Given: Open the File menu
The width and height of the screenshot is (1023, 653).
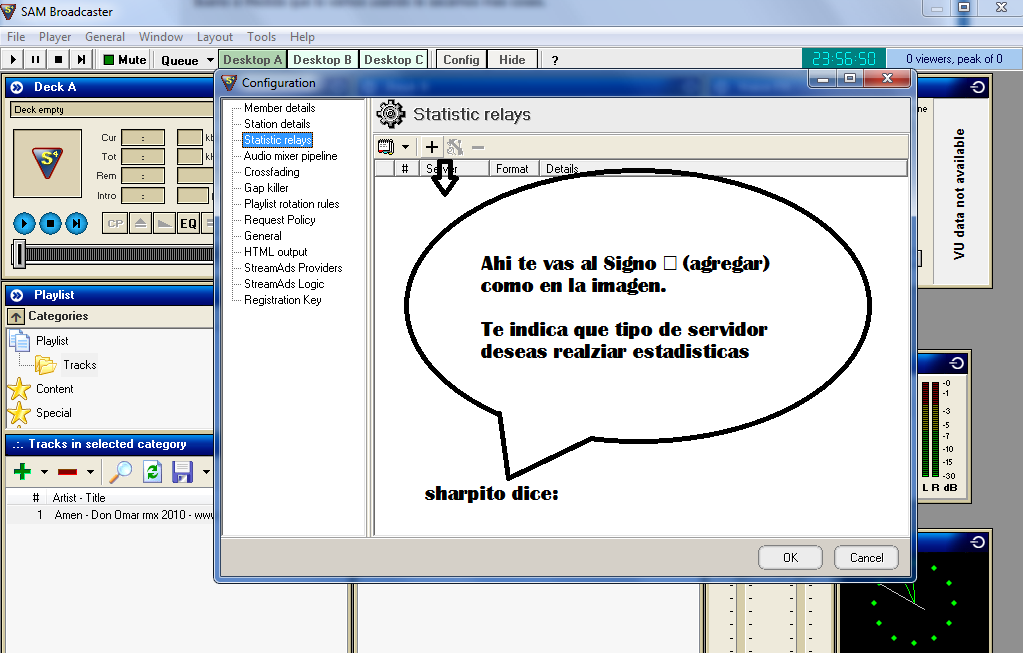Looking at the screenshot, I should coord(16,37).
